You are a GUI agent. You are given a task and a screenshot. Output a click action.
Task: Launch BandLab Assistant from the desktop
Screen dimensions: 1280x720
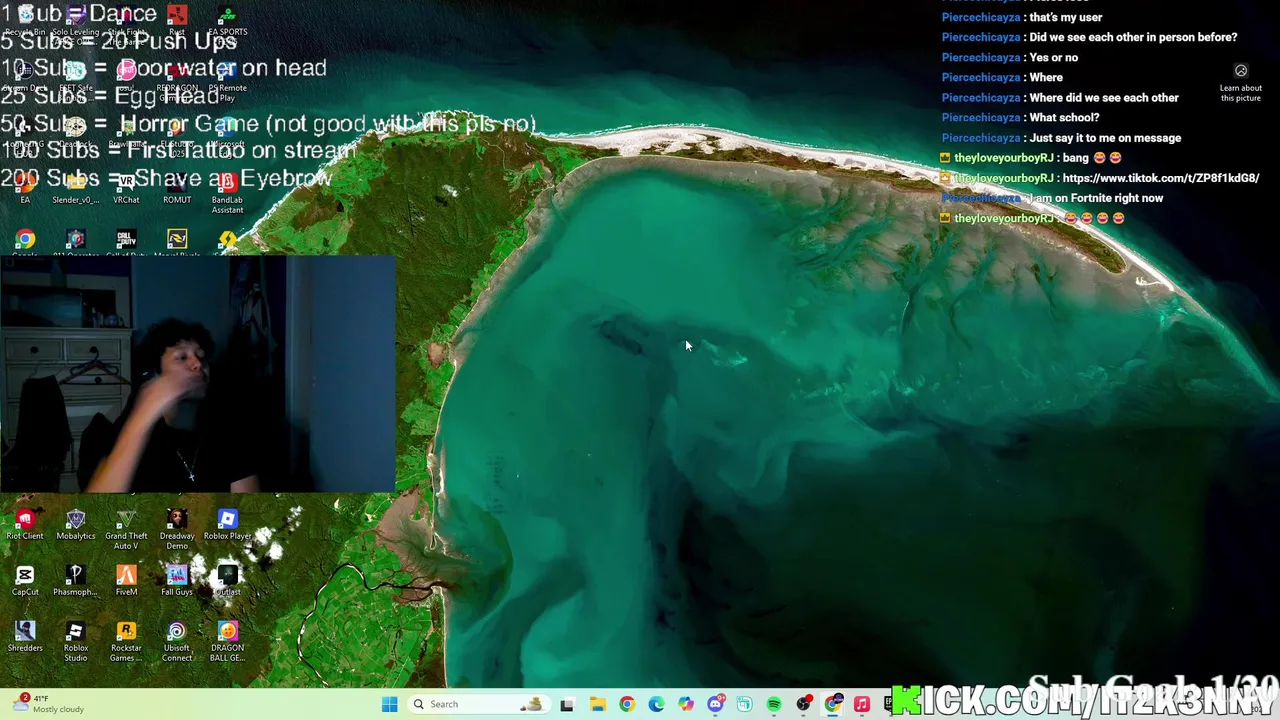[227, 193]
